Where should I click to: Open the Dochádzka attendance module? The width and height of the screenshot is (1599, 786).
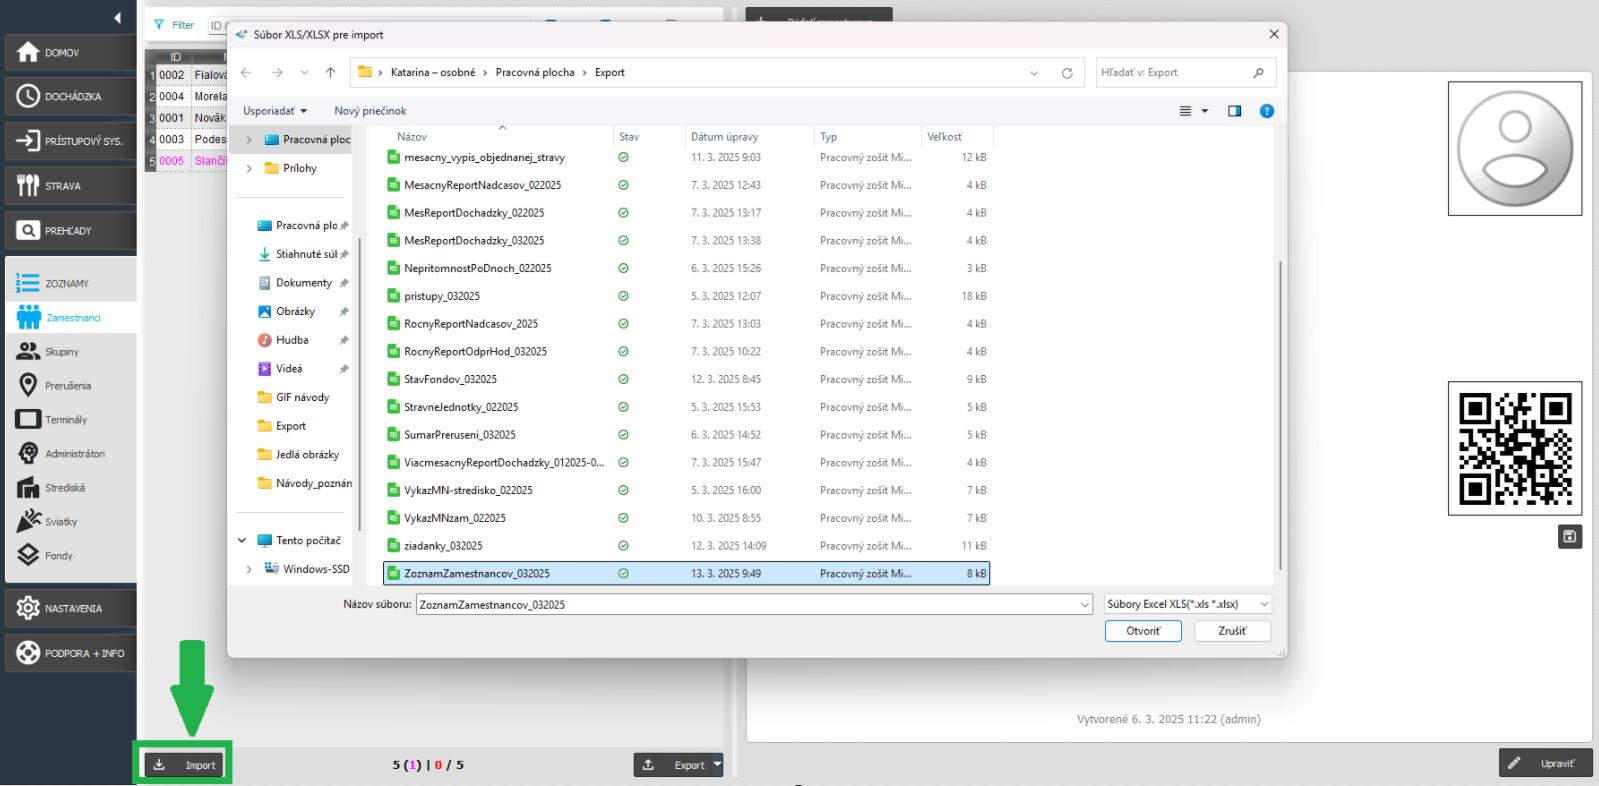point(69,97)
